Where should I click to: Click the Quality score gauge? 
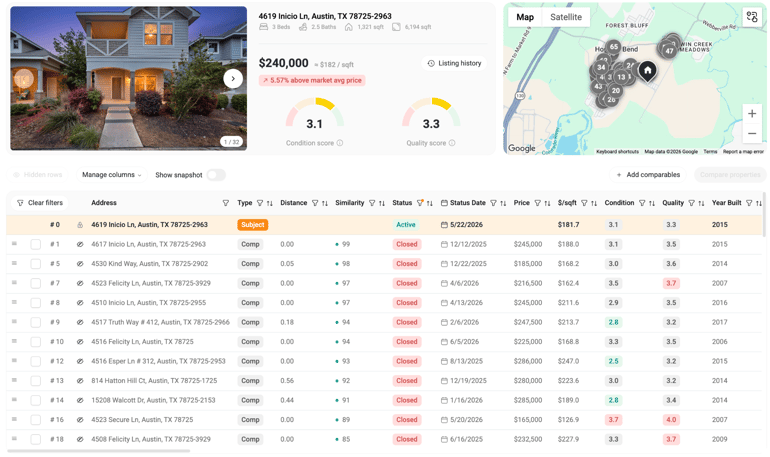point(431,113)
